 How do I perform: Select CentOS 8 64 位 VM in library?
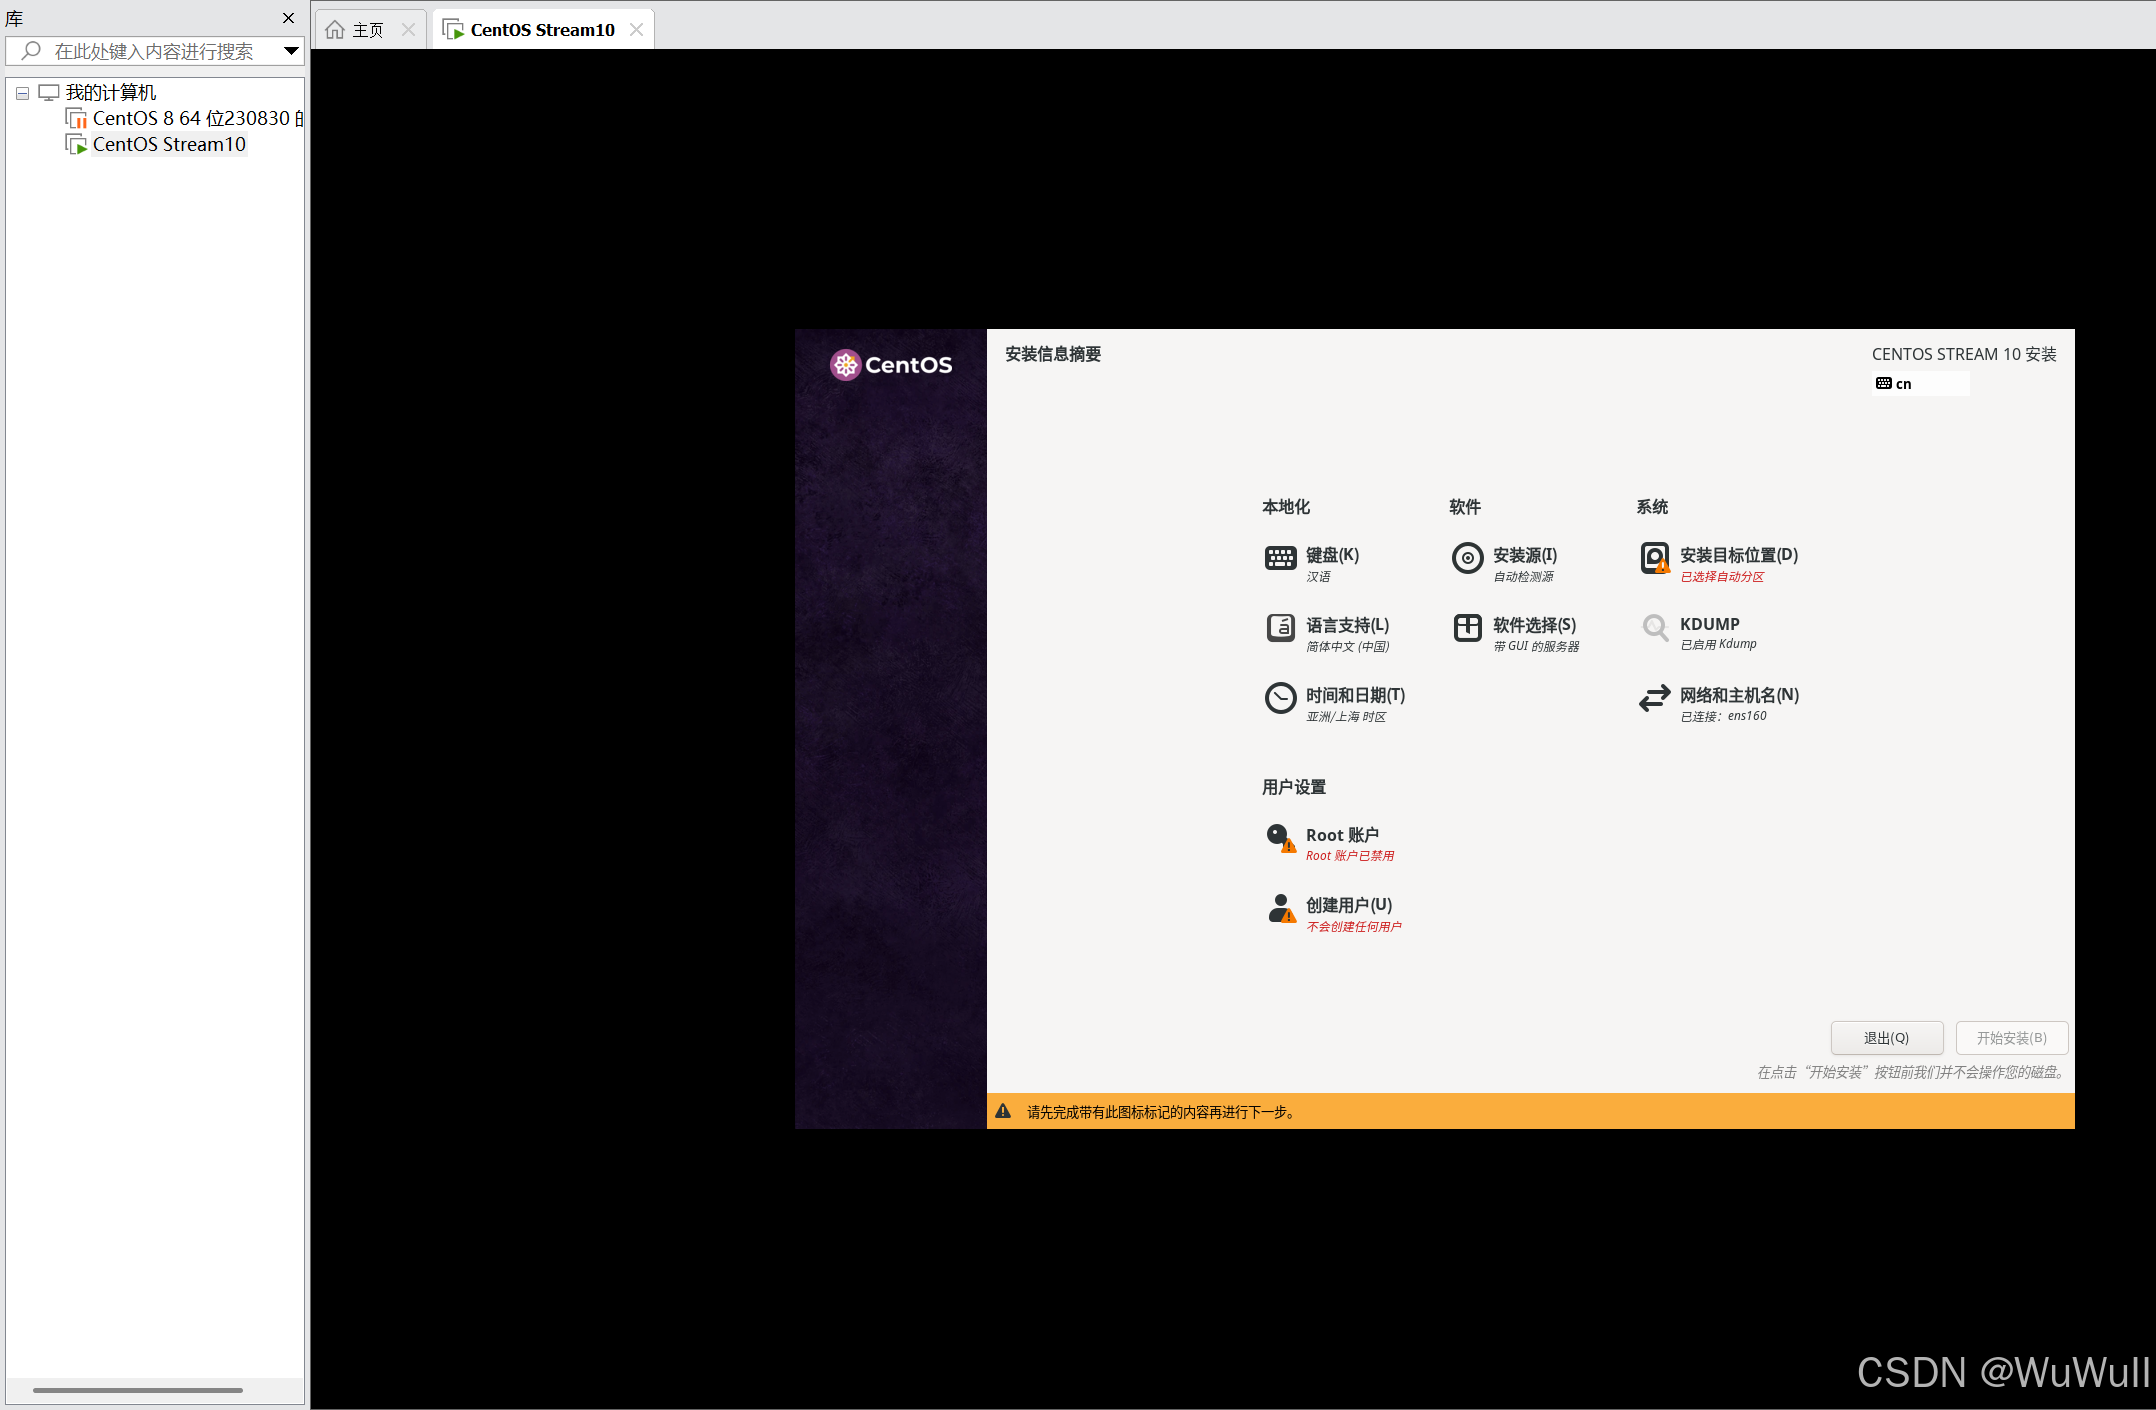tap(190, 118)
